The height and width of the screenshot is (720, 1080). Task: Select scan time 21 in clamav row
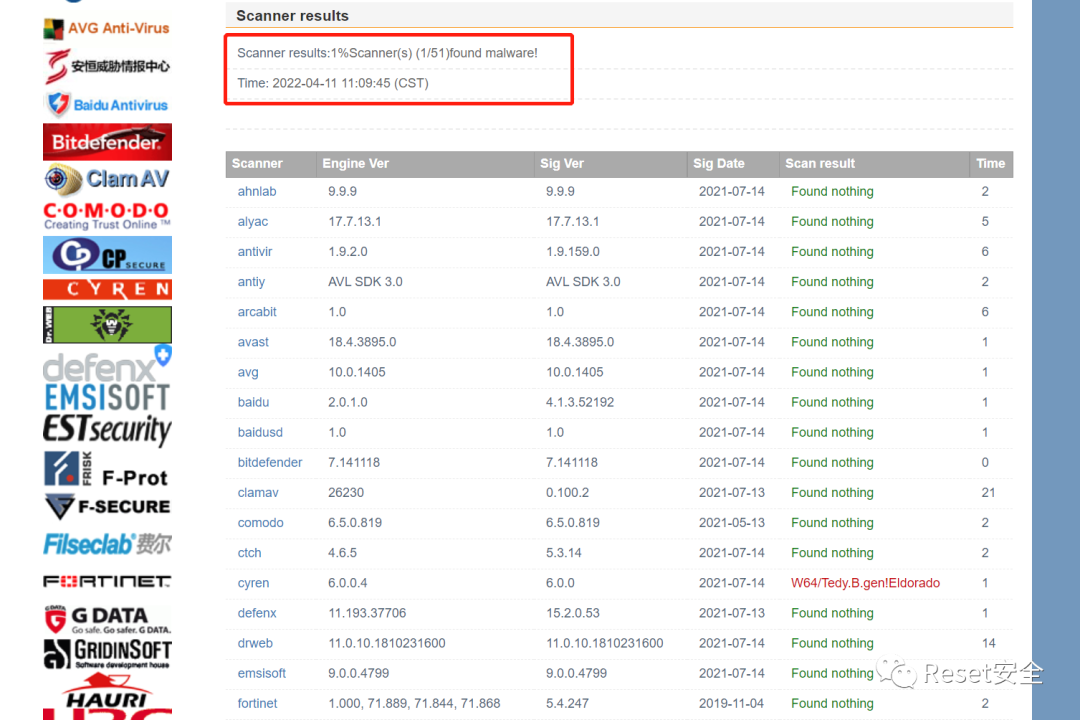pyautogui.click(x=988, y=493)
